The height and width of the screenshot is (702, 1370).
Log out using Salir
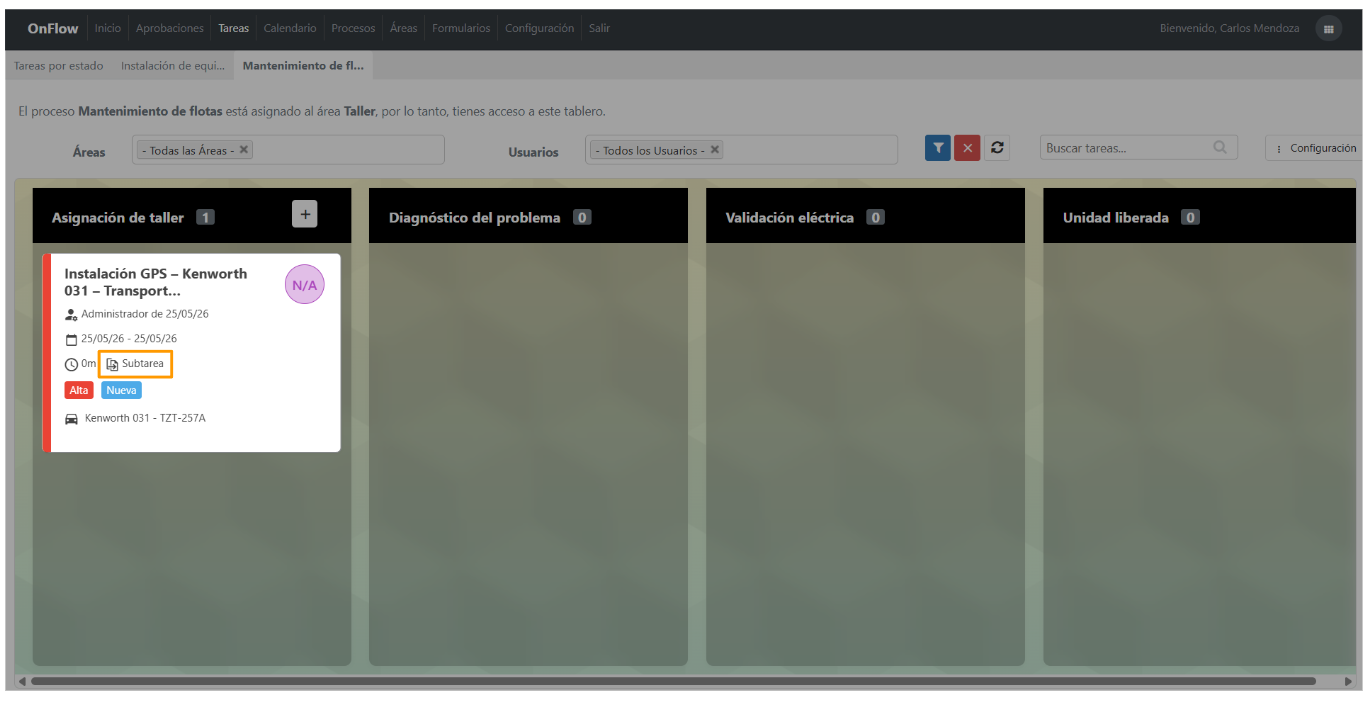click(599, 29)
